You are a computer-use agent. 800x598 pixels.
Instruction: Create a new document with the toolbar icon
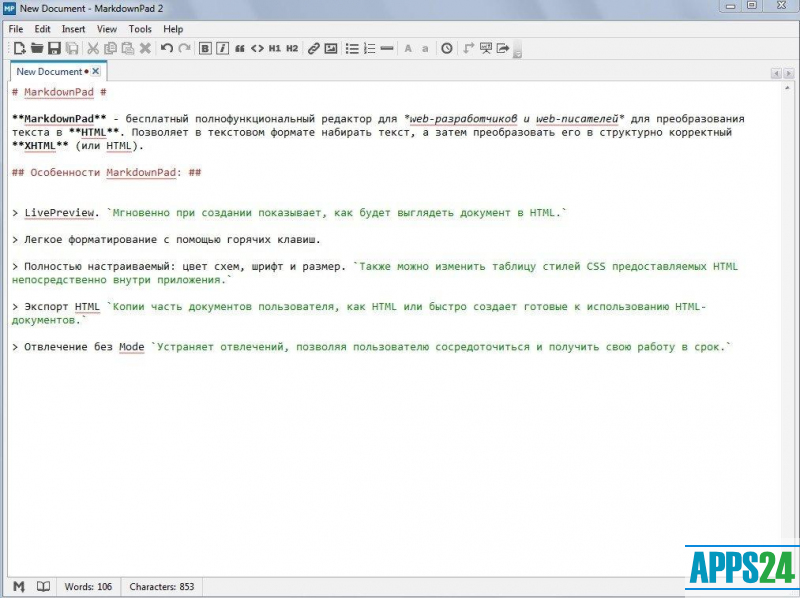[19, 48]
